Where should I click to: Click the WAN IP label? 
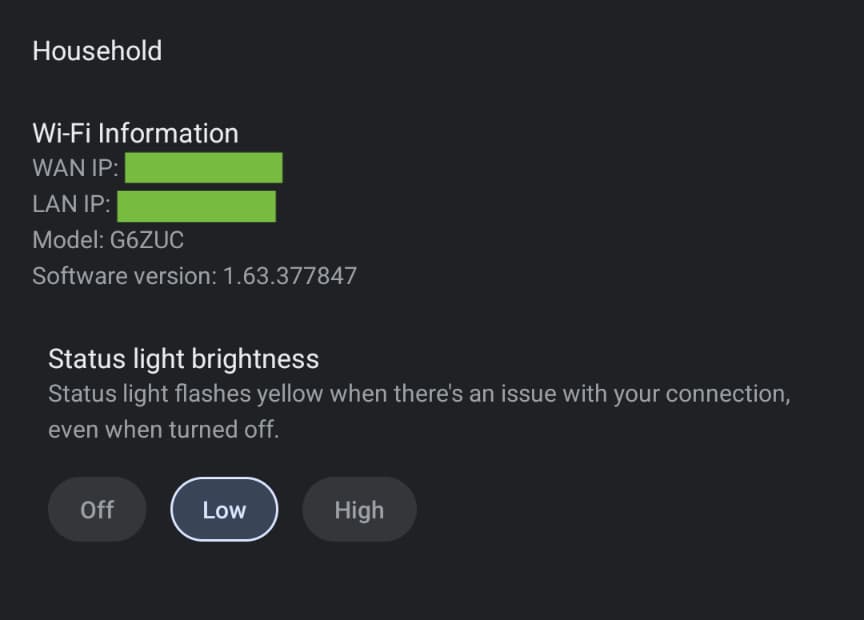(x=75, y=168)
